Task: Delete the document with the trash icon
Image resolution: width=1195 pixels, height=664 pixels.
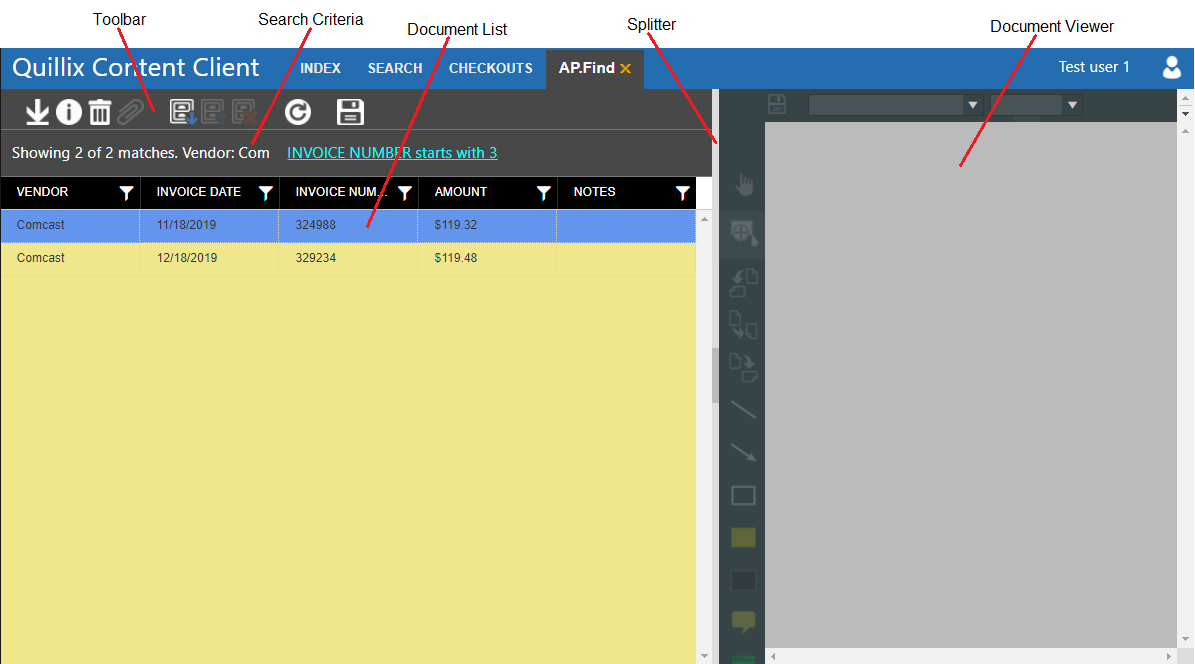Action: (x=100, y=112)
